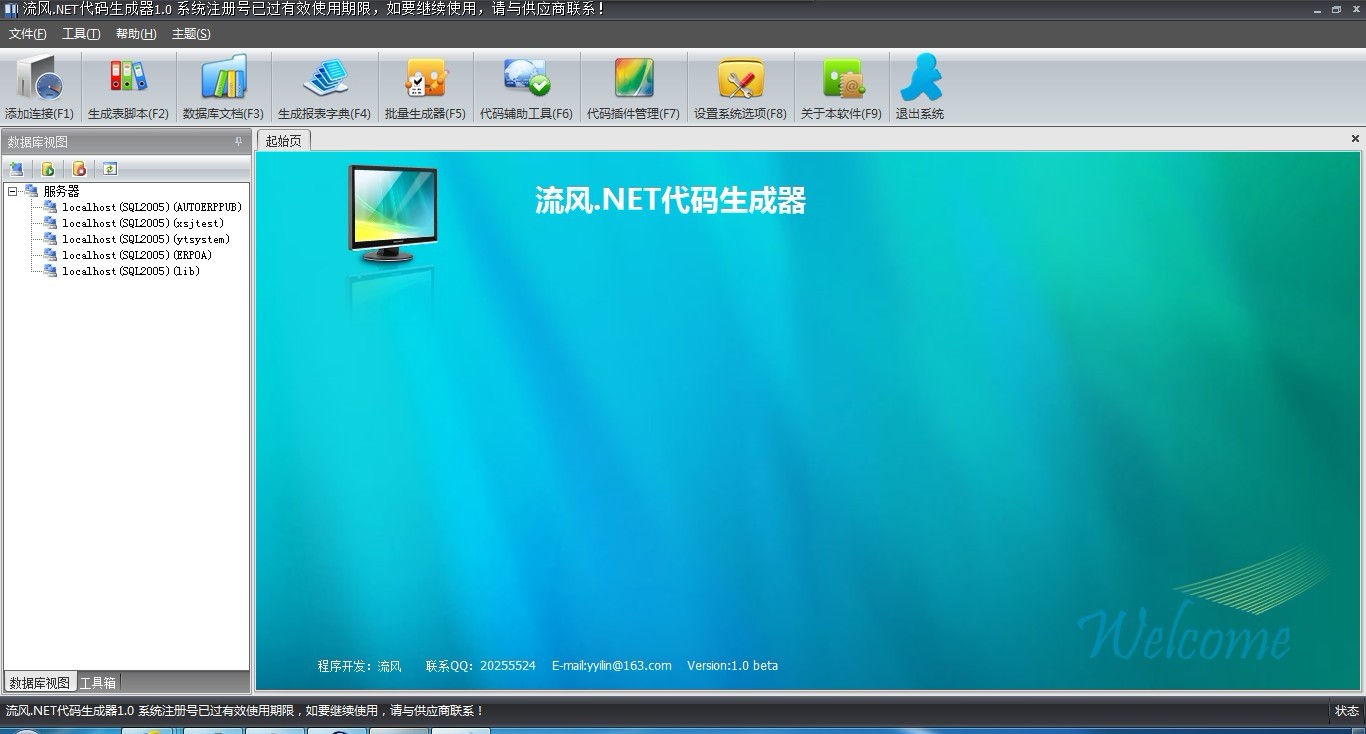Click the refresh icon in database view toolbar

point(110,169)
